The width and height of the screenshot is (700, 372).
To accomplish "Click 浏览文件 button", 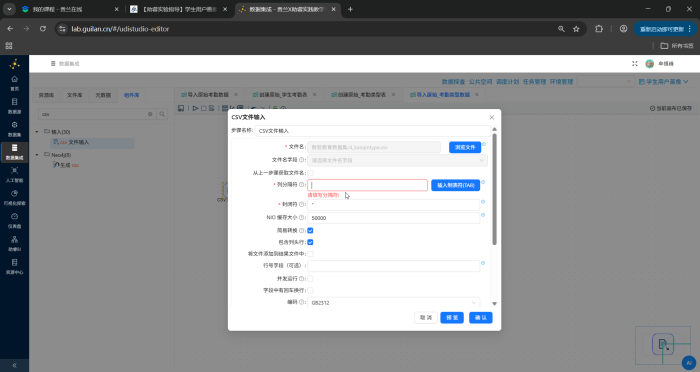I will [x=465, y=147].
